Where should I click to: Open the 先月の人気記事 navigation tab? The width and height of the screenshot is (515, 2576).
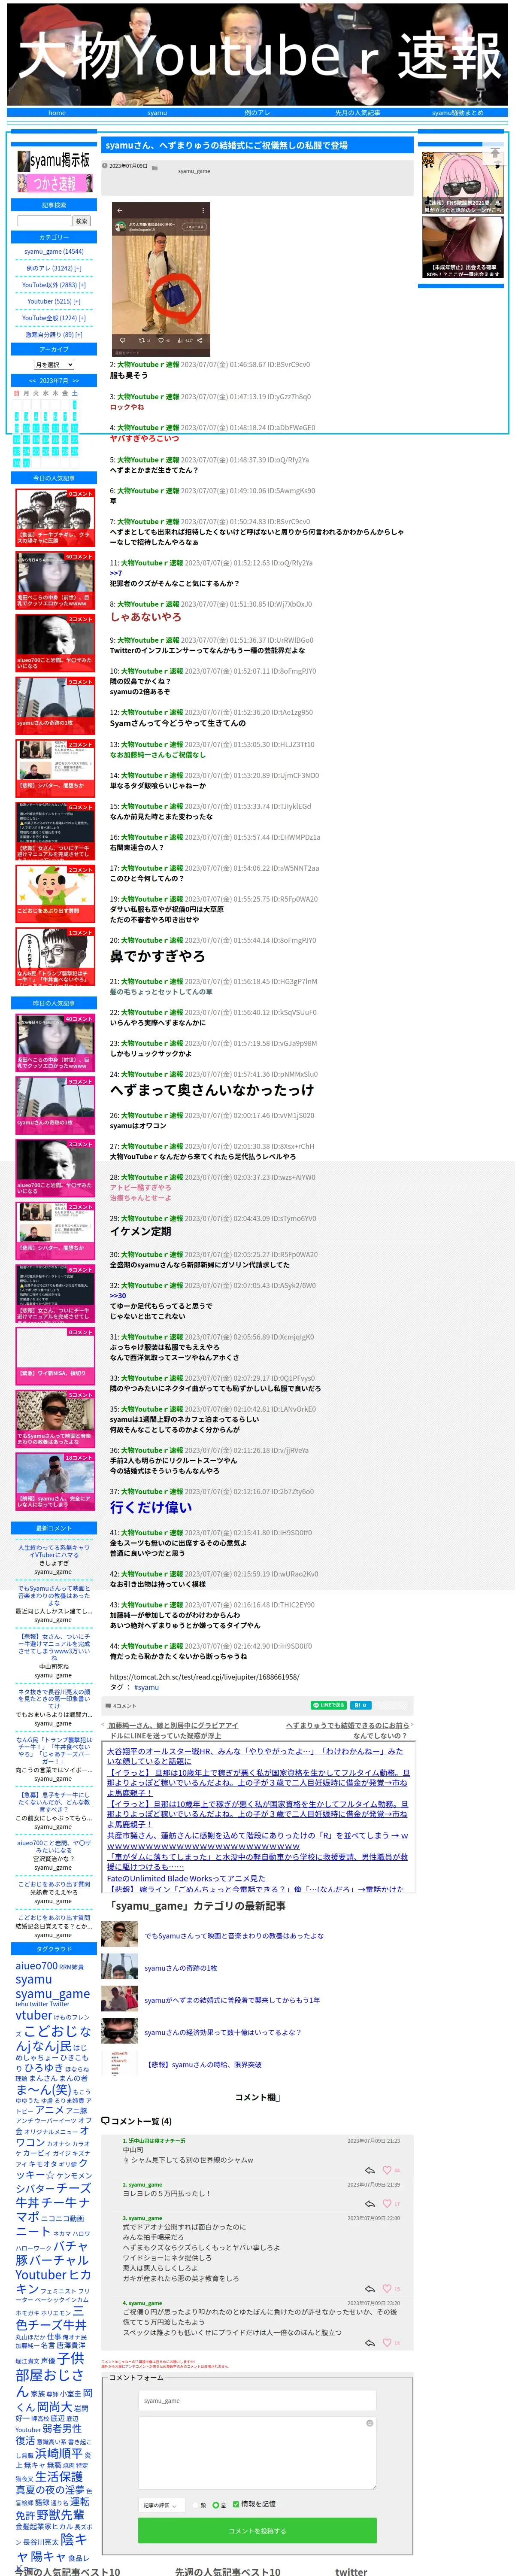[x=357, y=113]
